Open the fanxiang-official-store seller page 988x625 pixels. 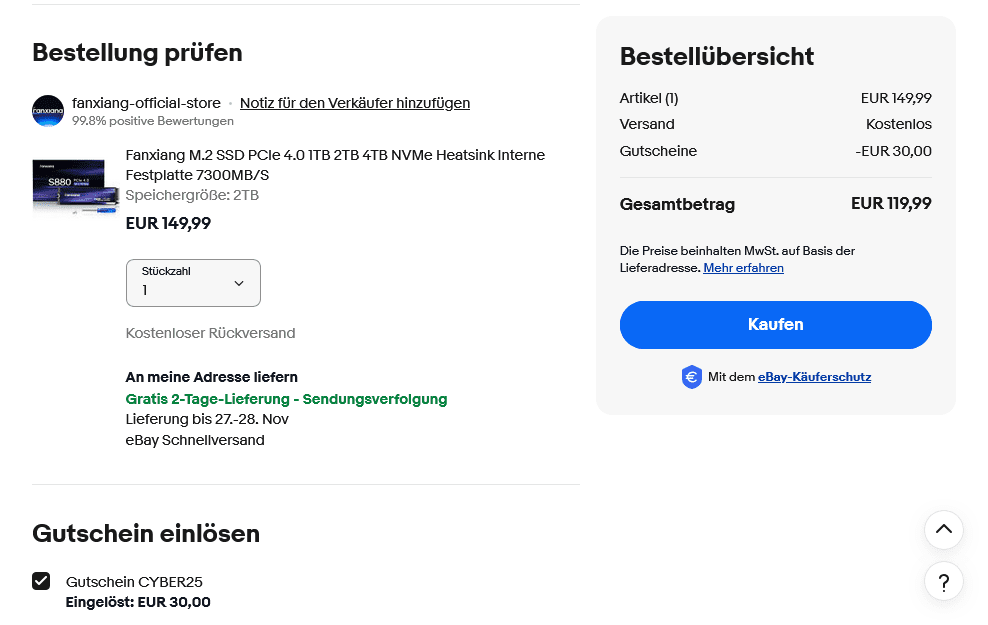[x=146, y=103]
